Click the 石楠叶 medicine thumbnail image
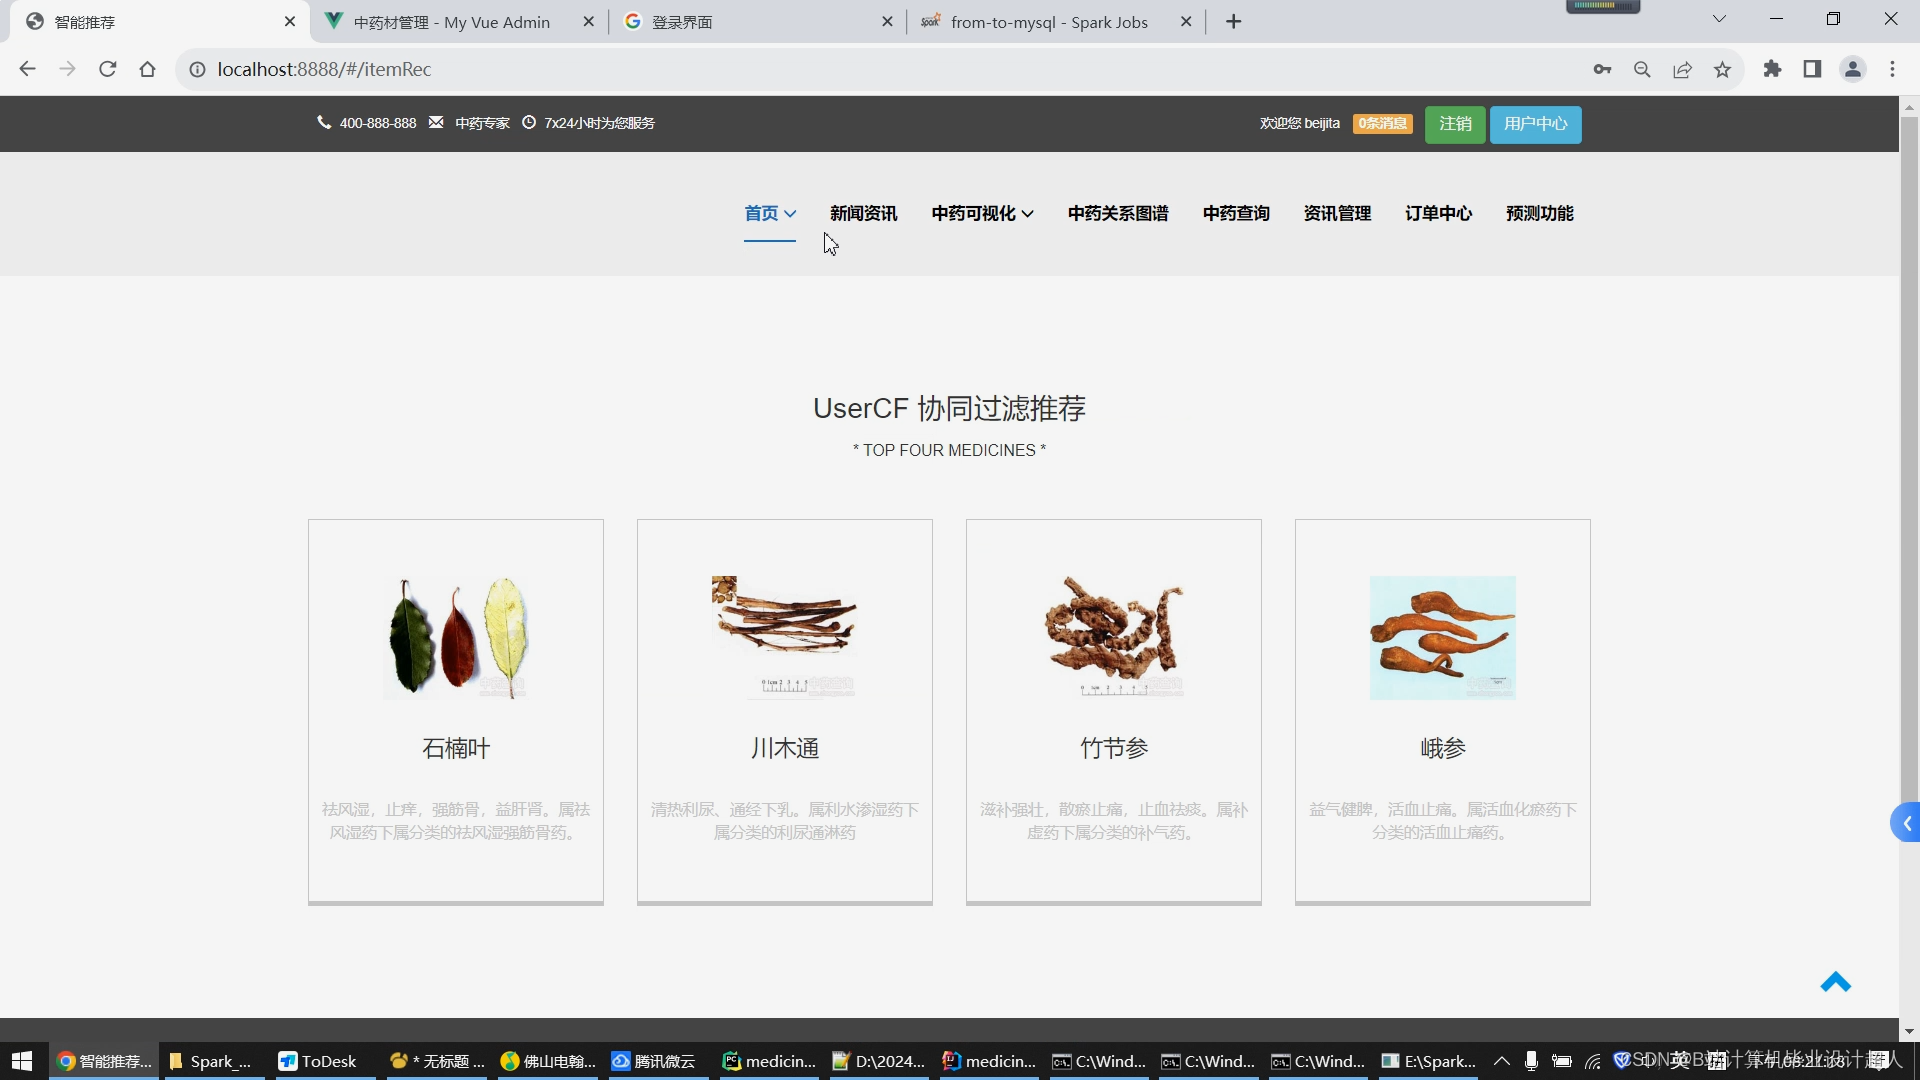The height and width of the screenshot is (1080, 1920). click(456, 637)
